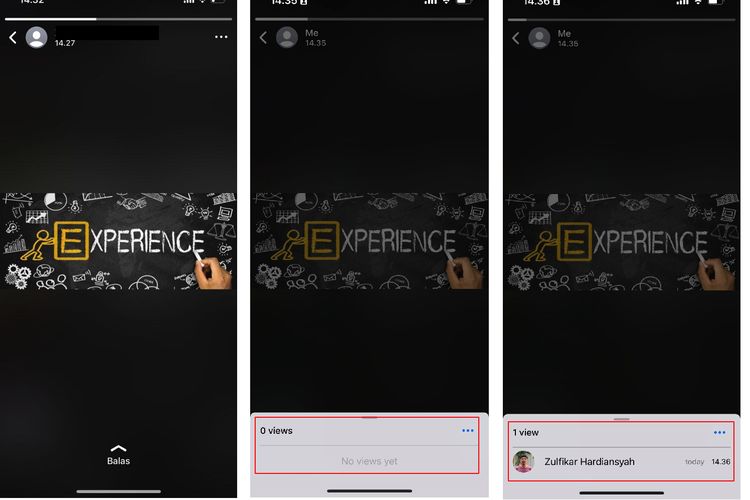Tap the home indicator bar in right phone
750x500 pixels.
[x=621, y=492]
